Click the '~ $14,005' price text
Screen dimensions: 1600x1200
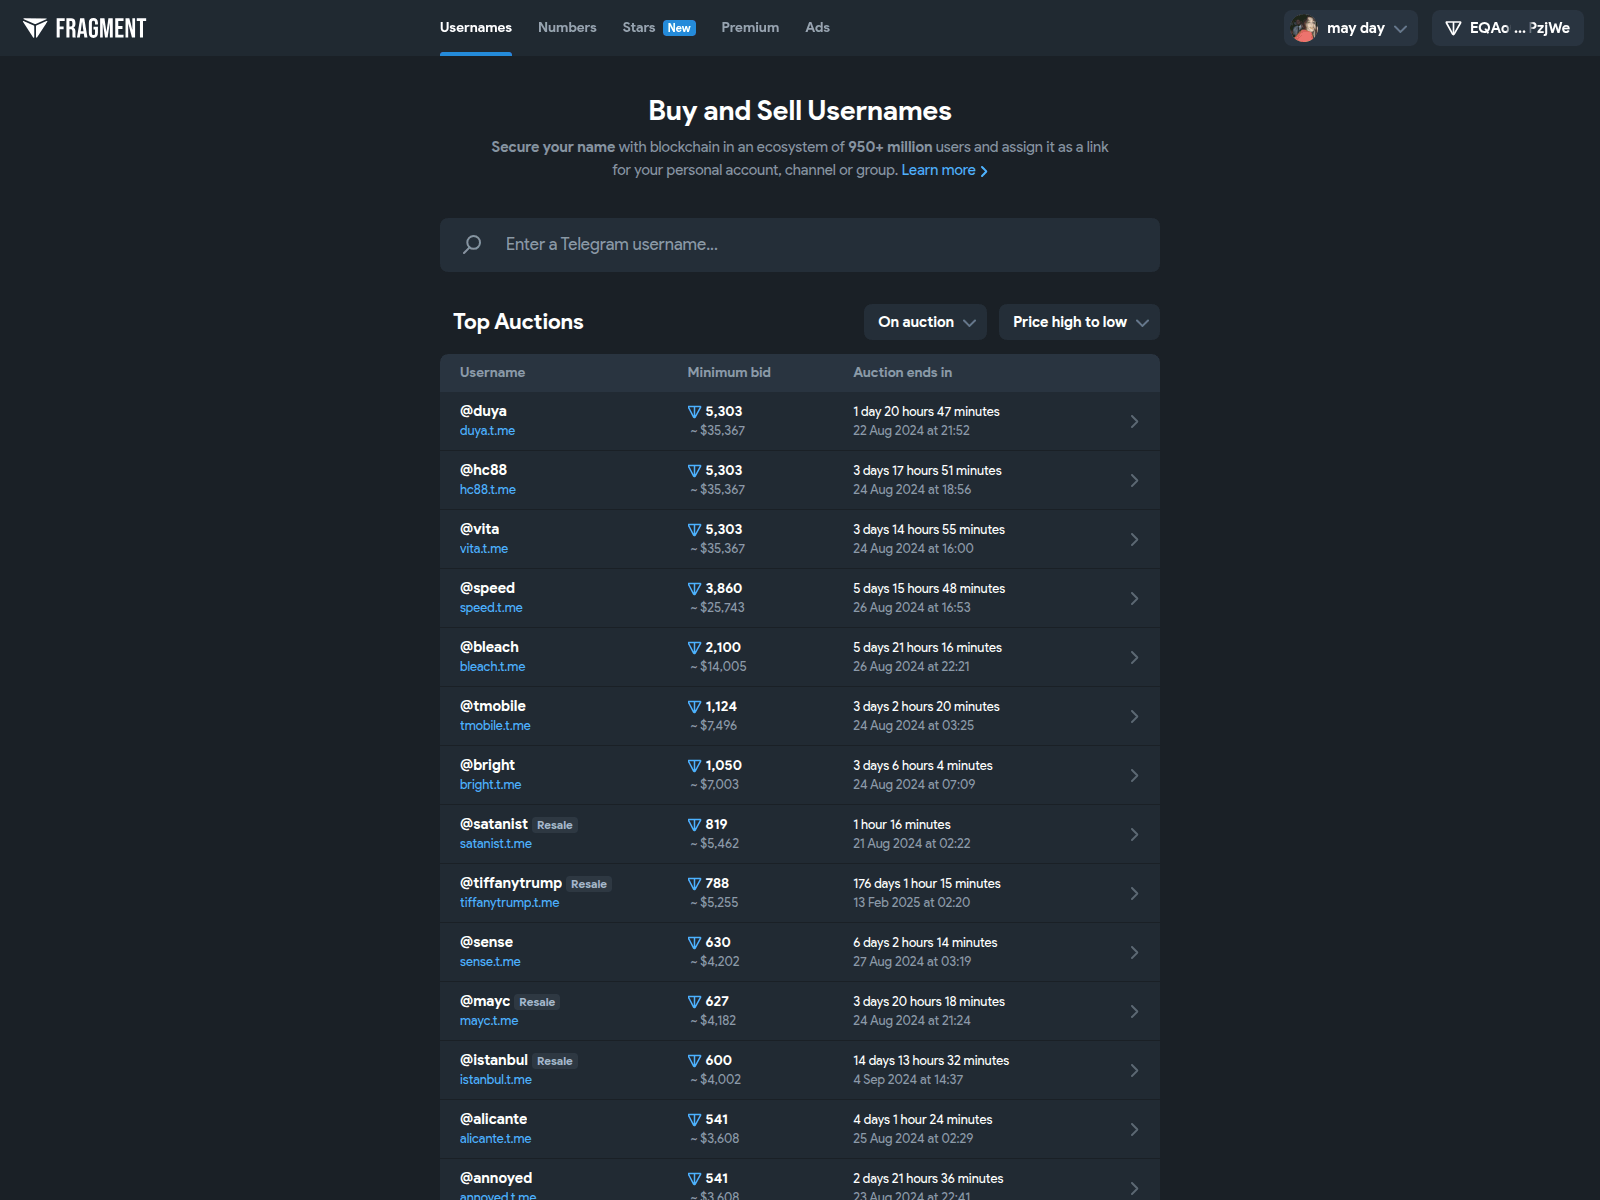pyautogui.click(x=718, y=667)
